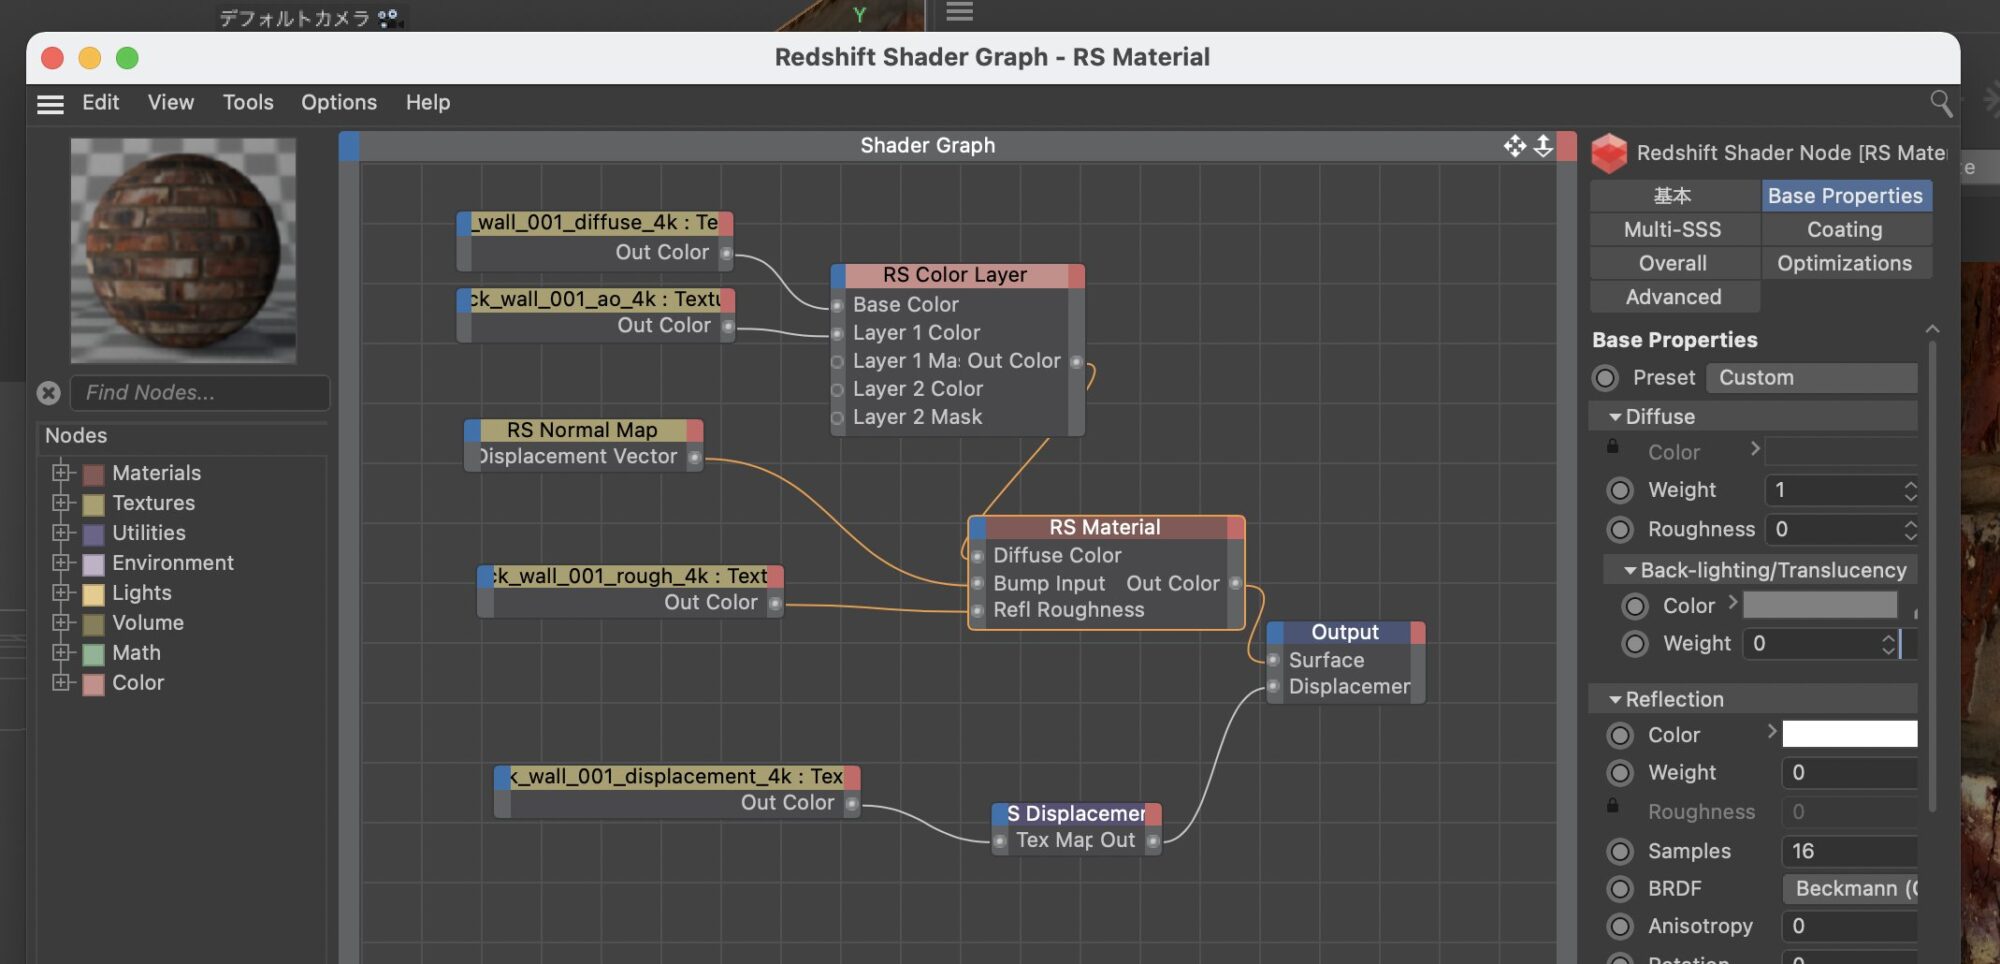Screen dimensions: 2000x964
Task: Click the Materials category color icon
Action: pos(94,474)
